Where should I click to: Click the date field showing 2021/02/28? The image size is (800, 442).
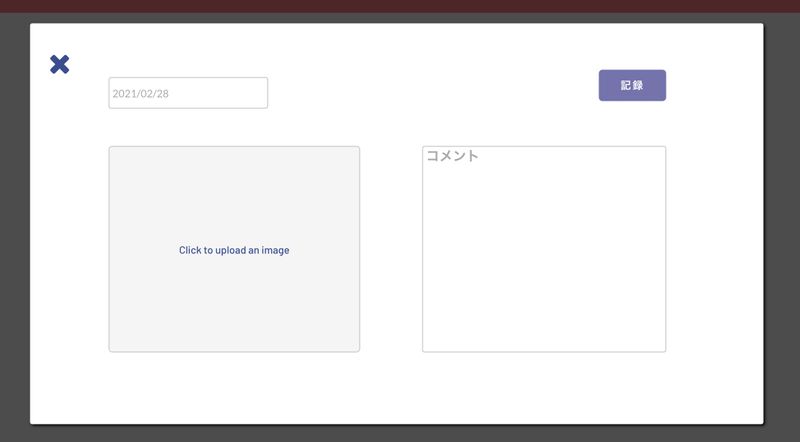coord(188,93)
